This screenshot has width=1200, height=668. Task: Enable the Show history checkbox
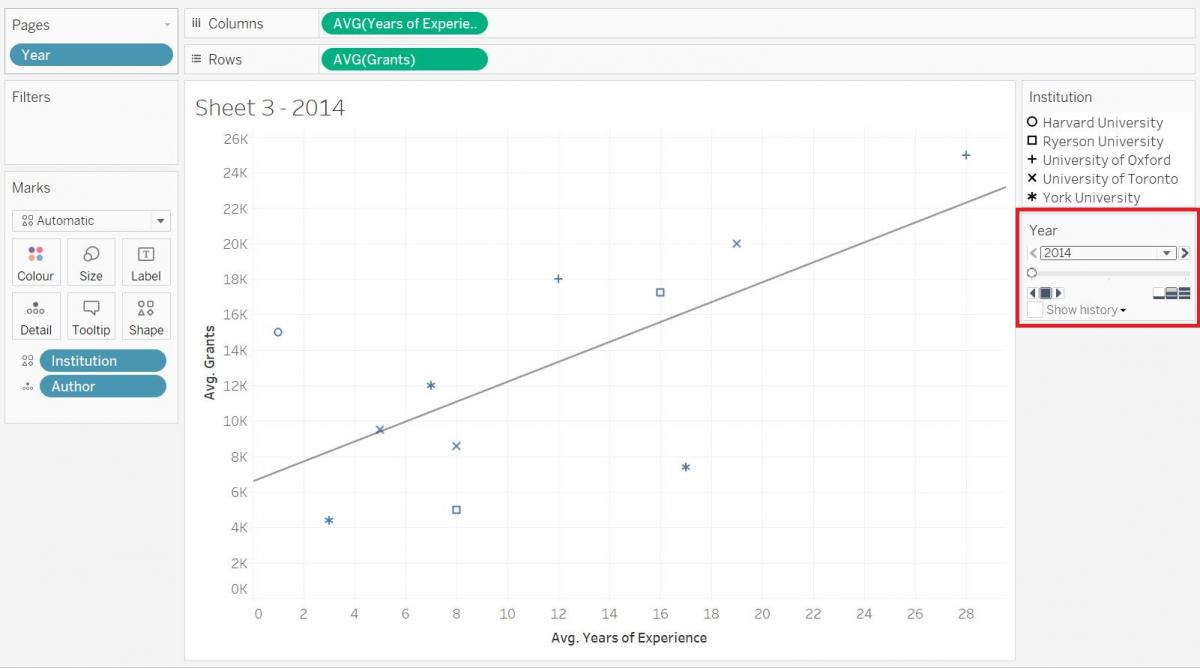(1035, 310)
